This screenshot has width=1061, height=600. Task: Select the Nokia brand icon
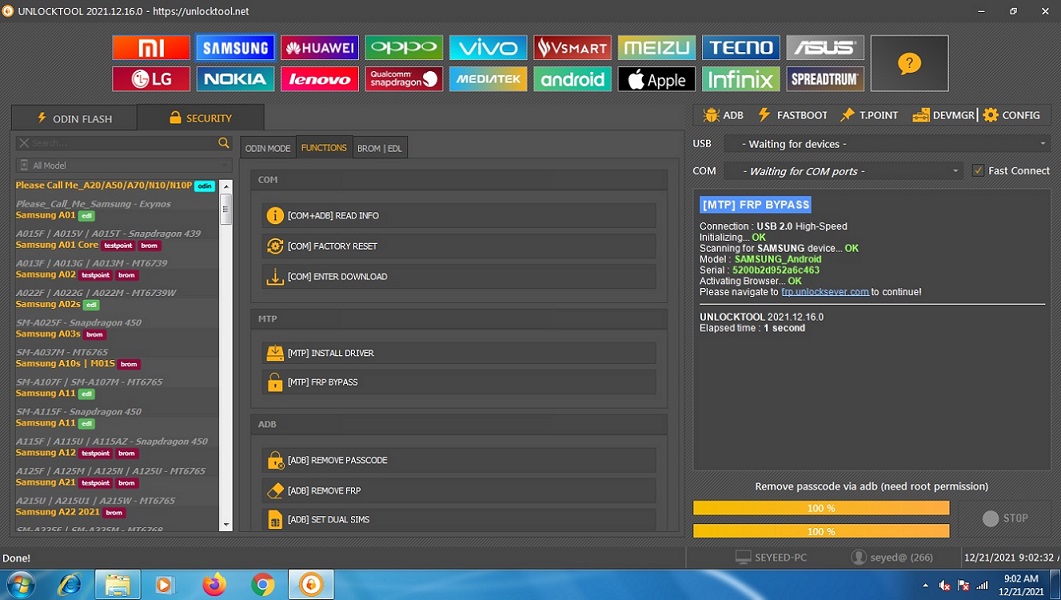(x=235, y=79)
